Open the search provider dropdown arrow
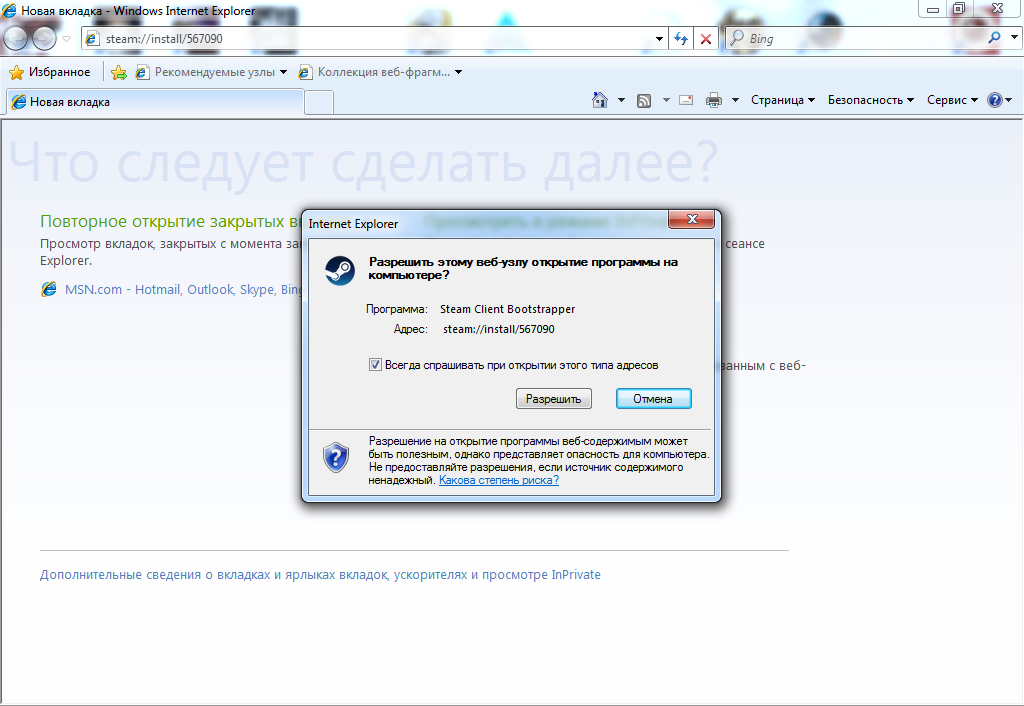 click(1014, 38)
